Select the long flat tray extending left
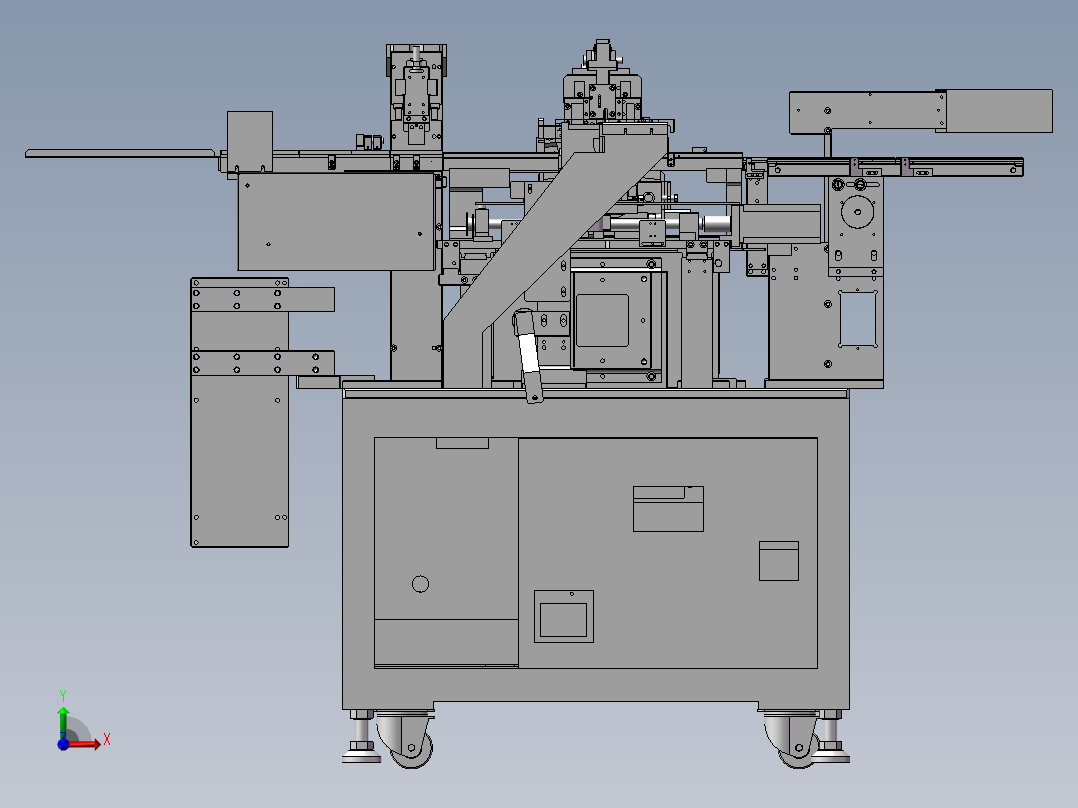Screen dimensions: 1078x808 pyautogui.click(x=120, y=153)
